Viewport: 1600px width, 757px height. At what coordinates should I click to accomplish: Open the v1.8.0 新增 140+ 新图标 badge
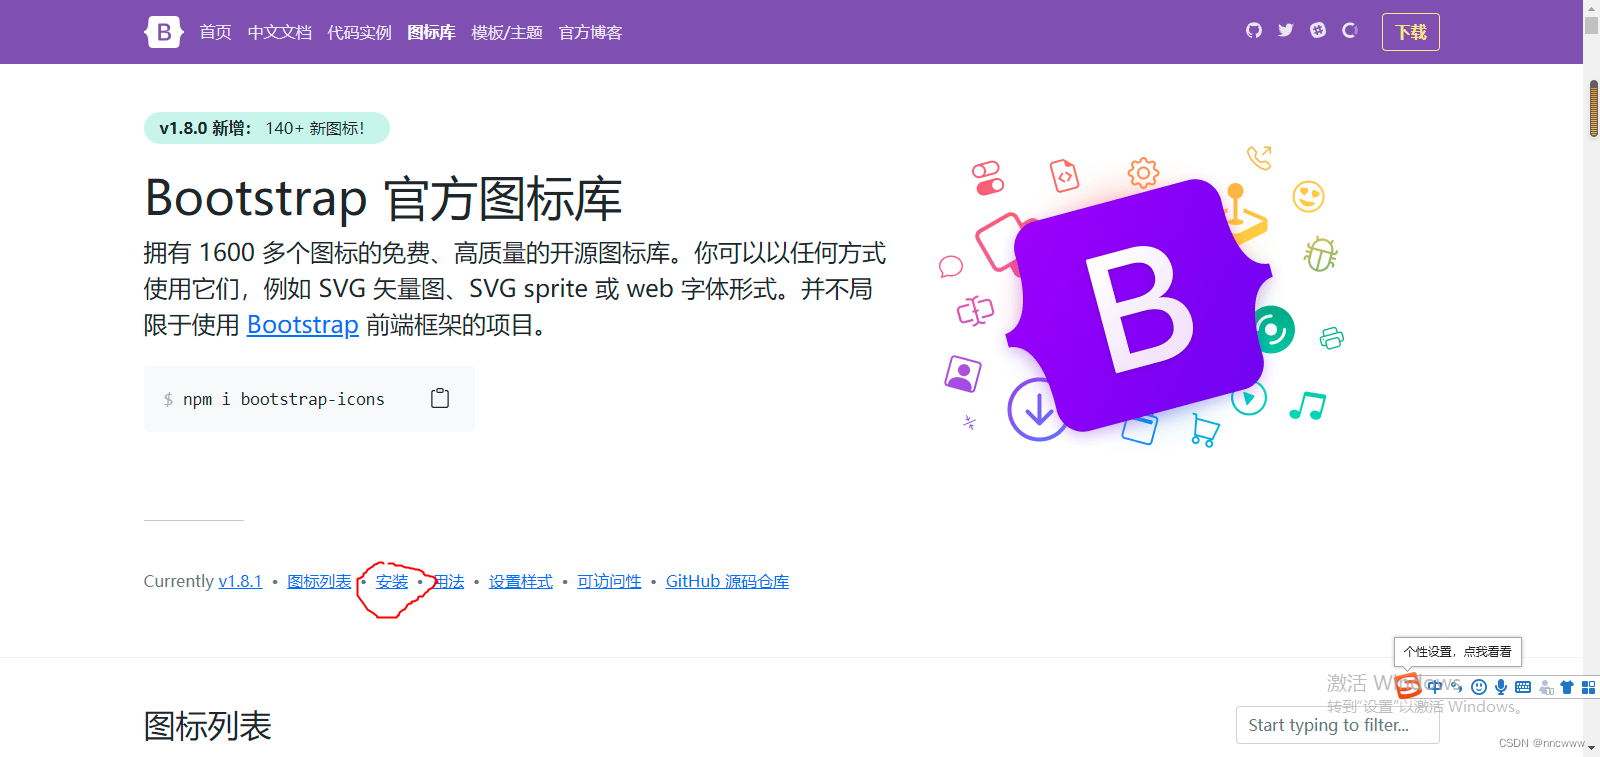point(266,128)
